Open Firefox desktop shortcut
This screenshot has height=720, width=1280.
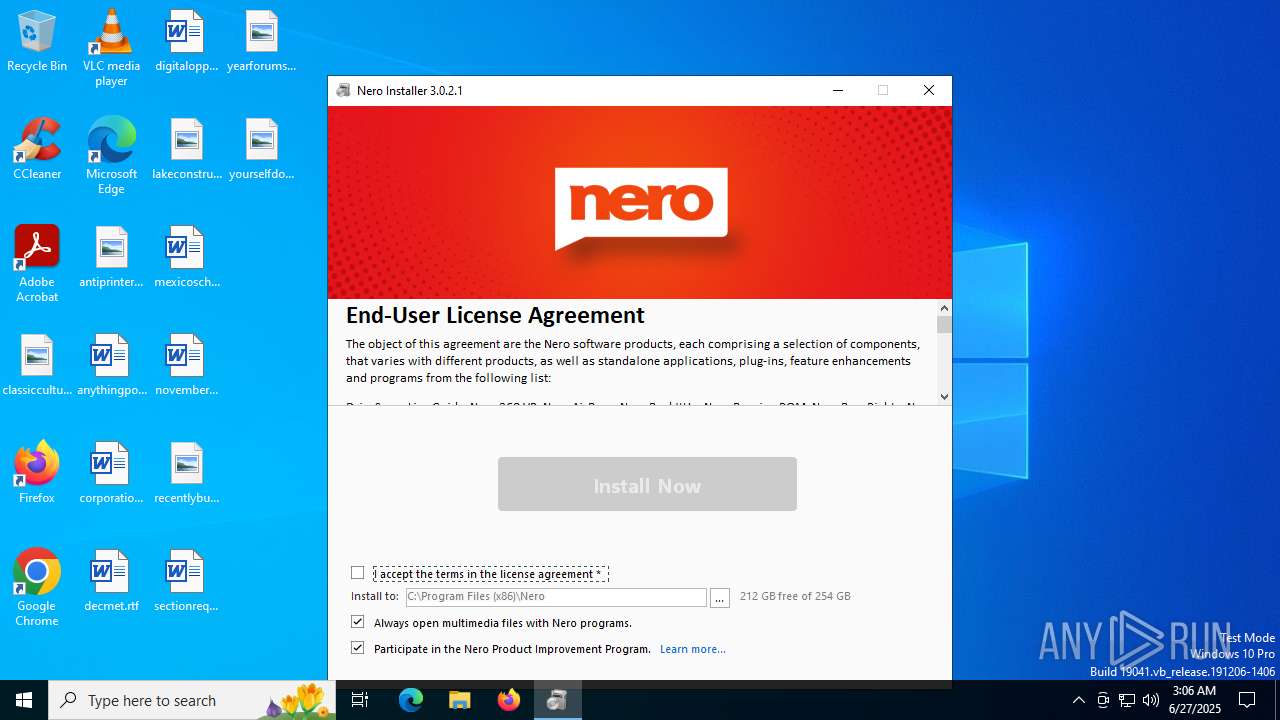click(x=37, y=474)
